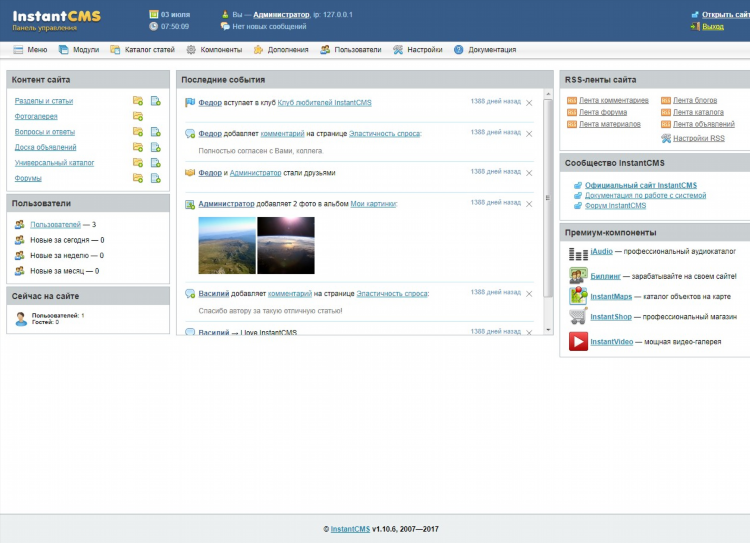Add item icon in Универсальный каталог row

pos(155,163)
